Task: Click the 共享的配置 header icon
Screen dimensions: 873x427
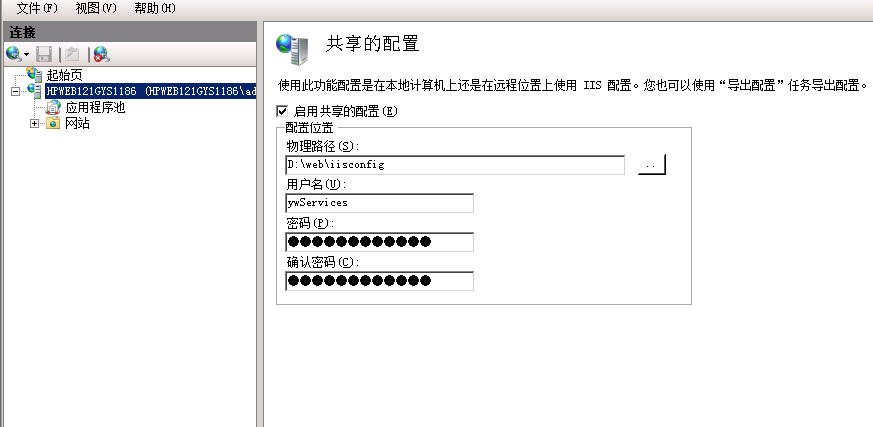Action: [292, 49]
